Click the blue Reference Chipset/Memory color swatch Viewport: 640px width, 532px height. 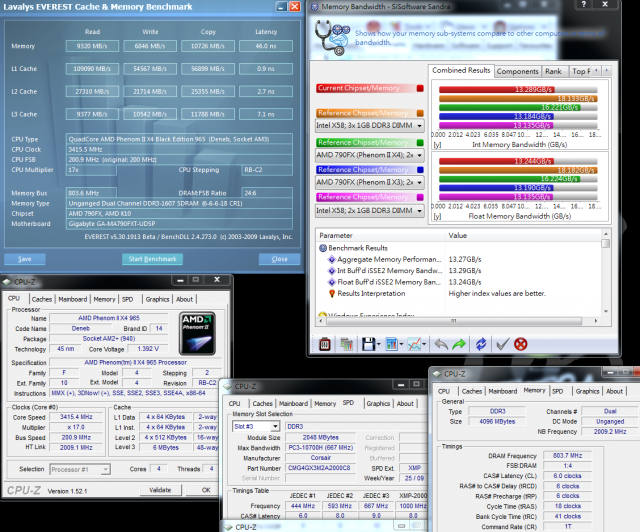click(420, 169)
